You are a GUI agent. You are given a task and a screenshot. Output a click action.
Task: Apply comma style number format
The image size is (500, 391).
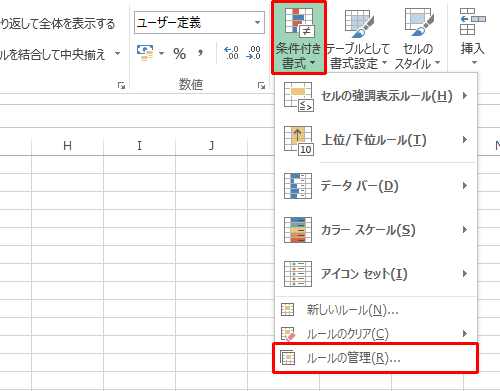click(200, 53)
